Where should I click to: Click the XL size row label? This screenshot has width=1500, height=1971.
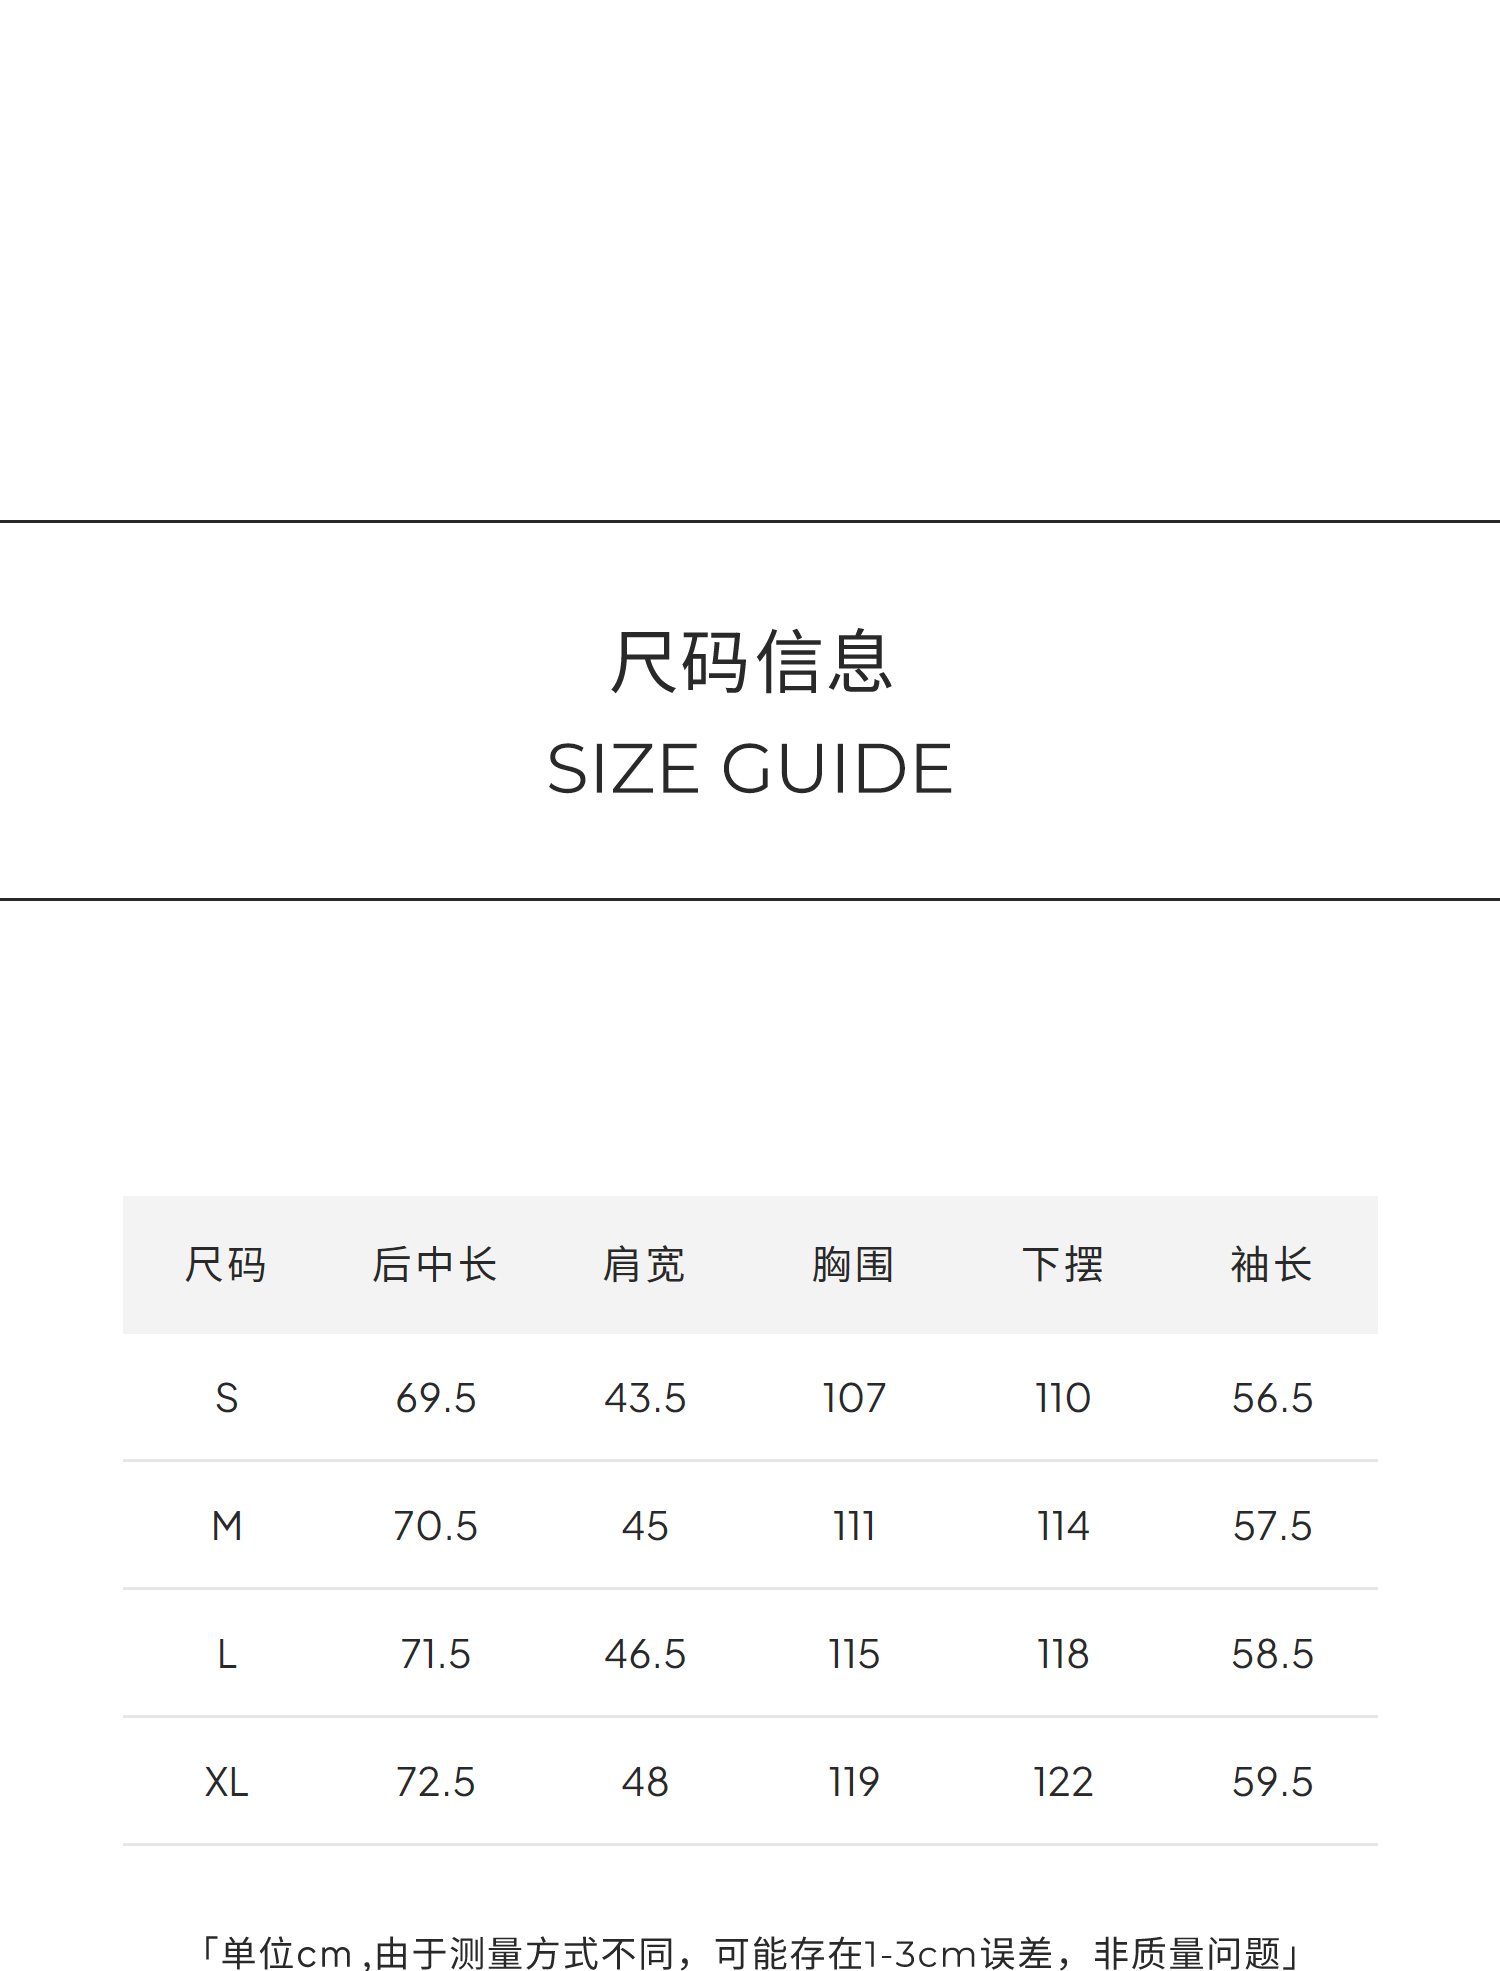[227, 1782]
